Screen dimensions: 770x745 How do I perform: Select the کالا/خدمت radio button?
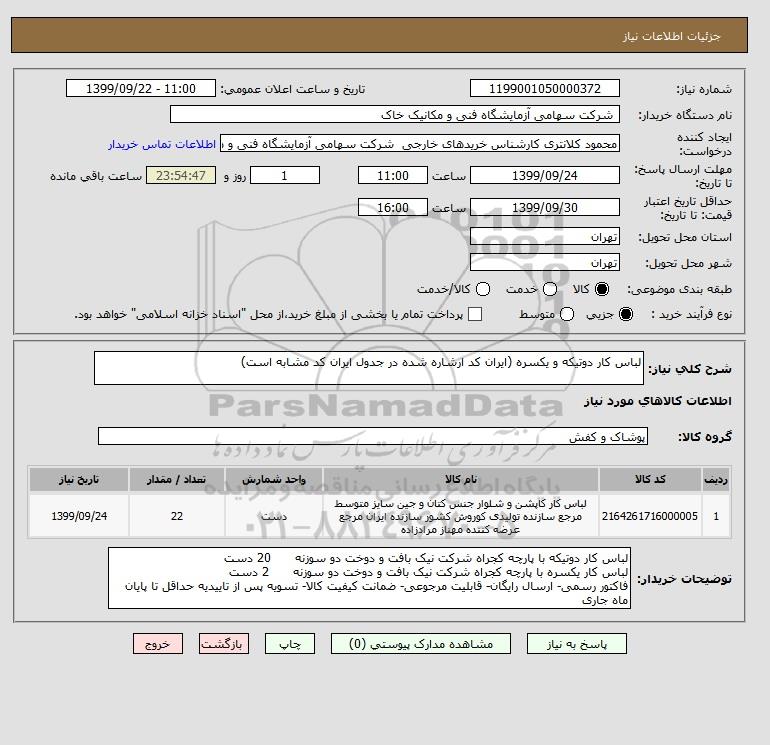(x=483, y=289)
